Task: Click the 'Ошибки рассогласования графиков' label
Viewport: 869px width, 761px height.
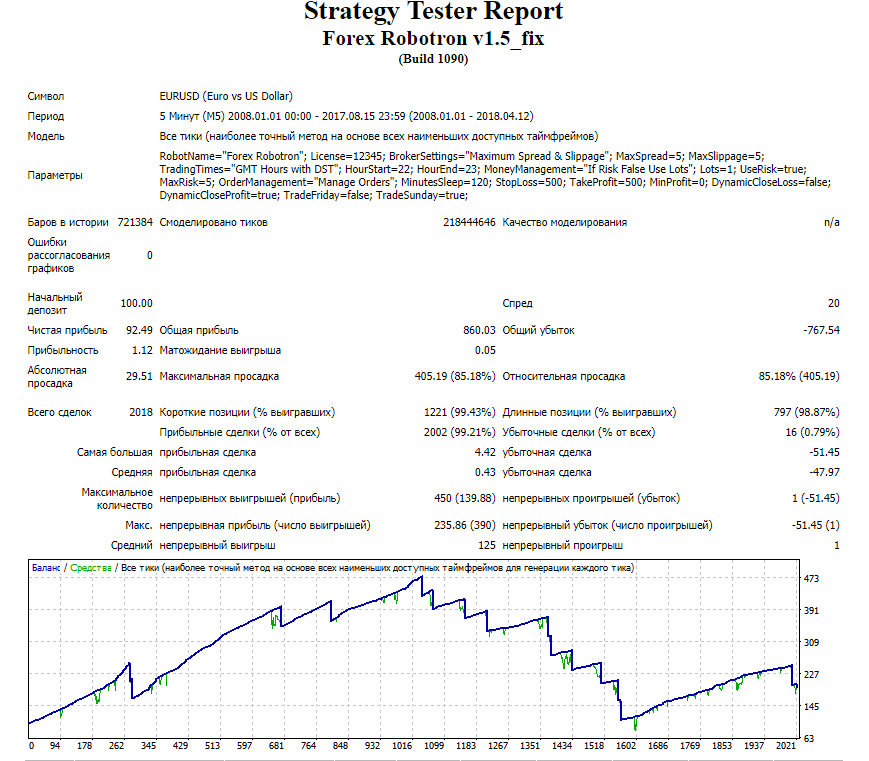Action: click(x=69, y=256)
